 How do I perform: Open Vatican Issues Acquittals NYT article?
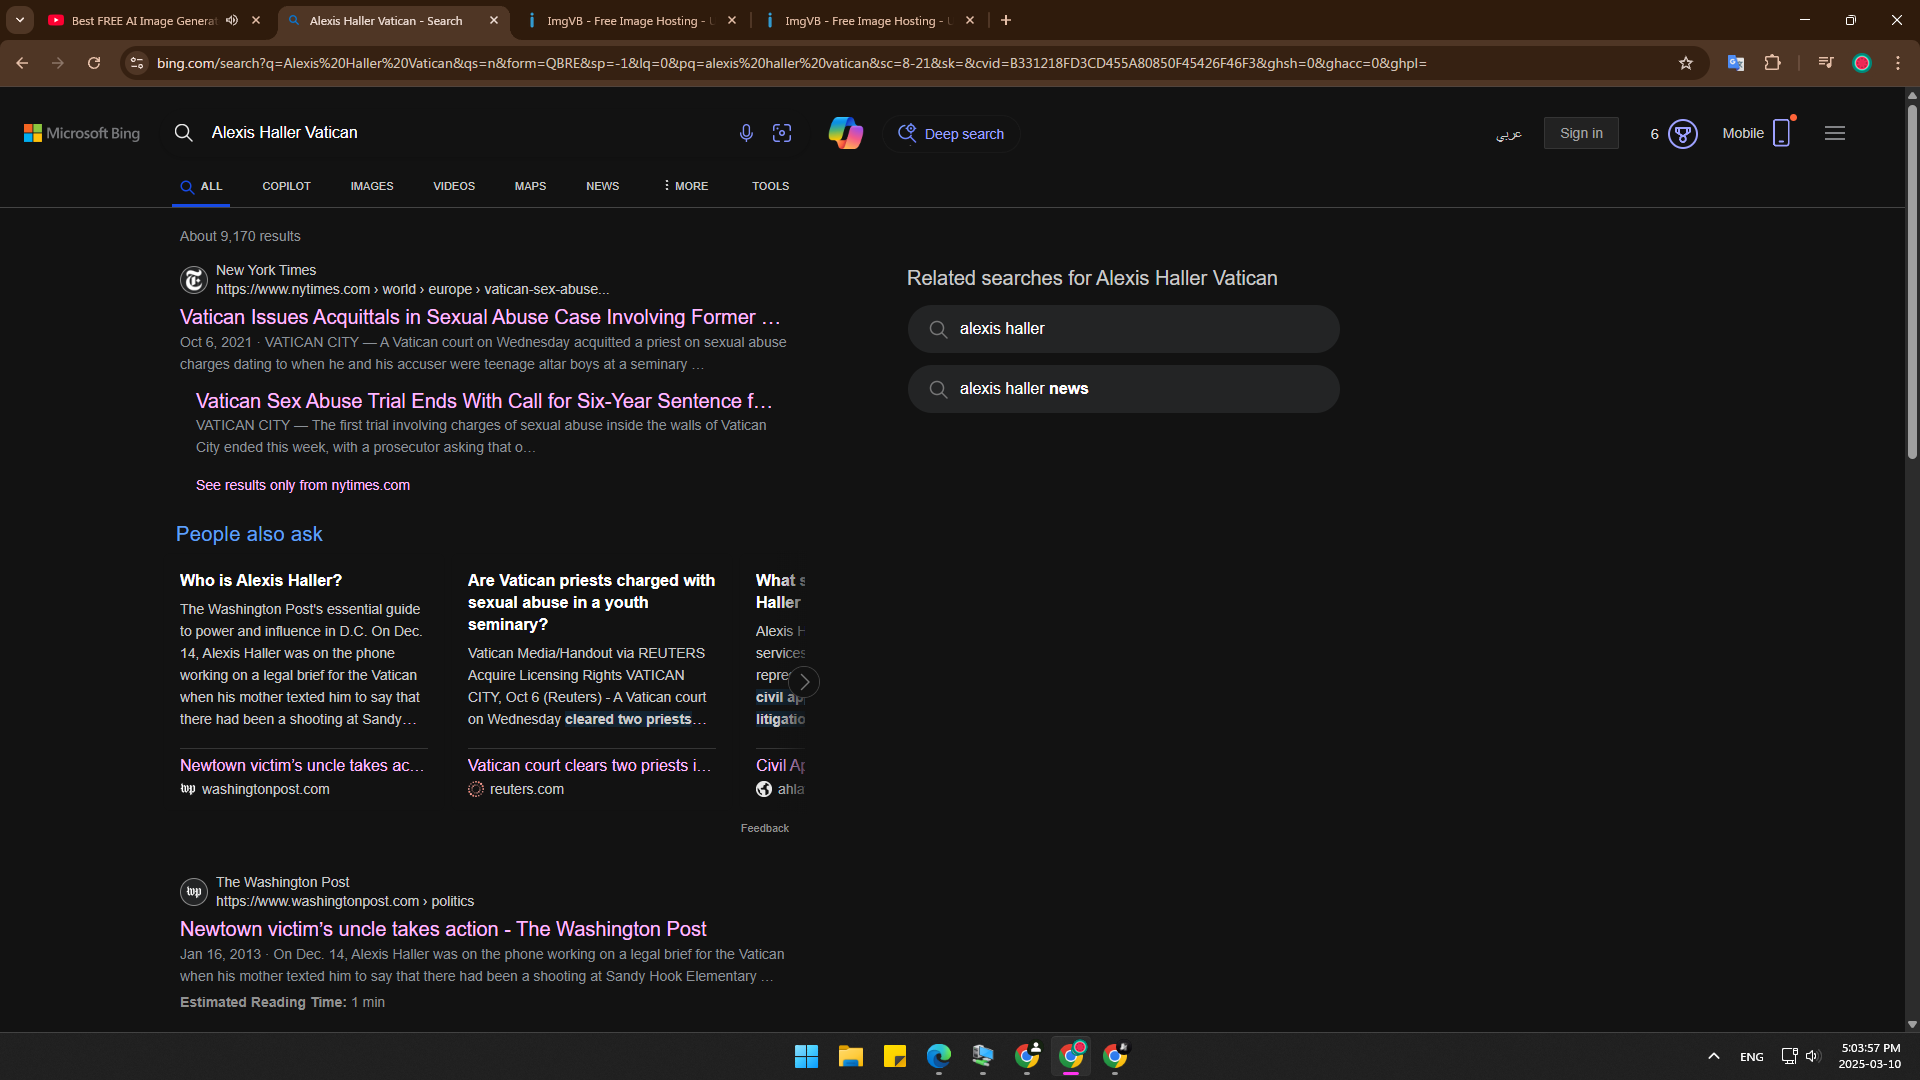click(x=480, y=317)
